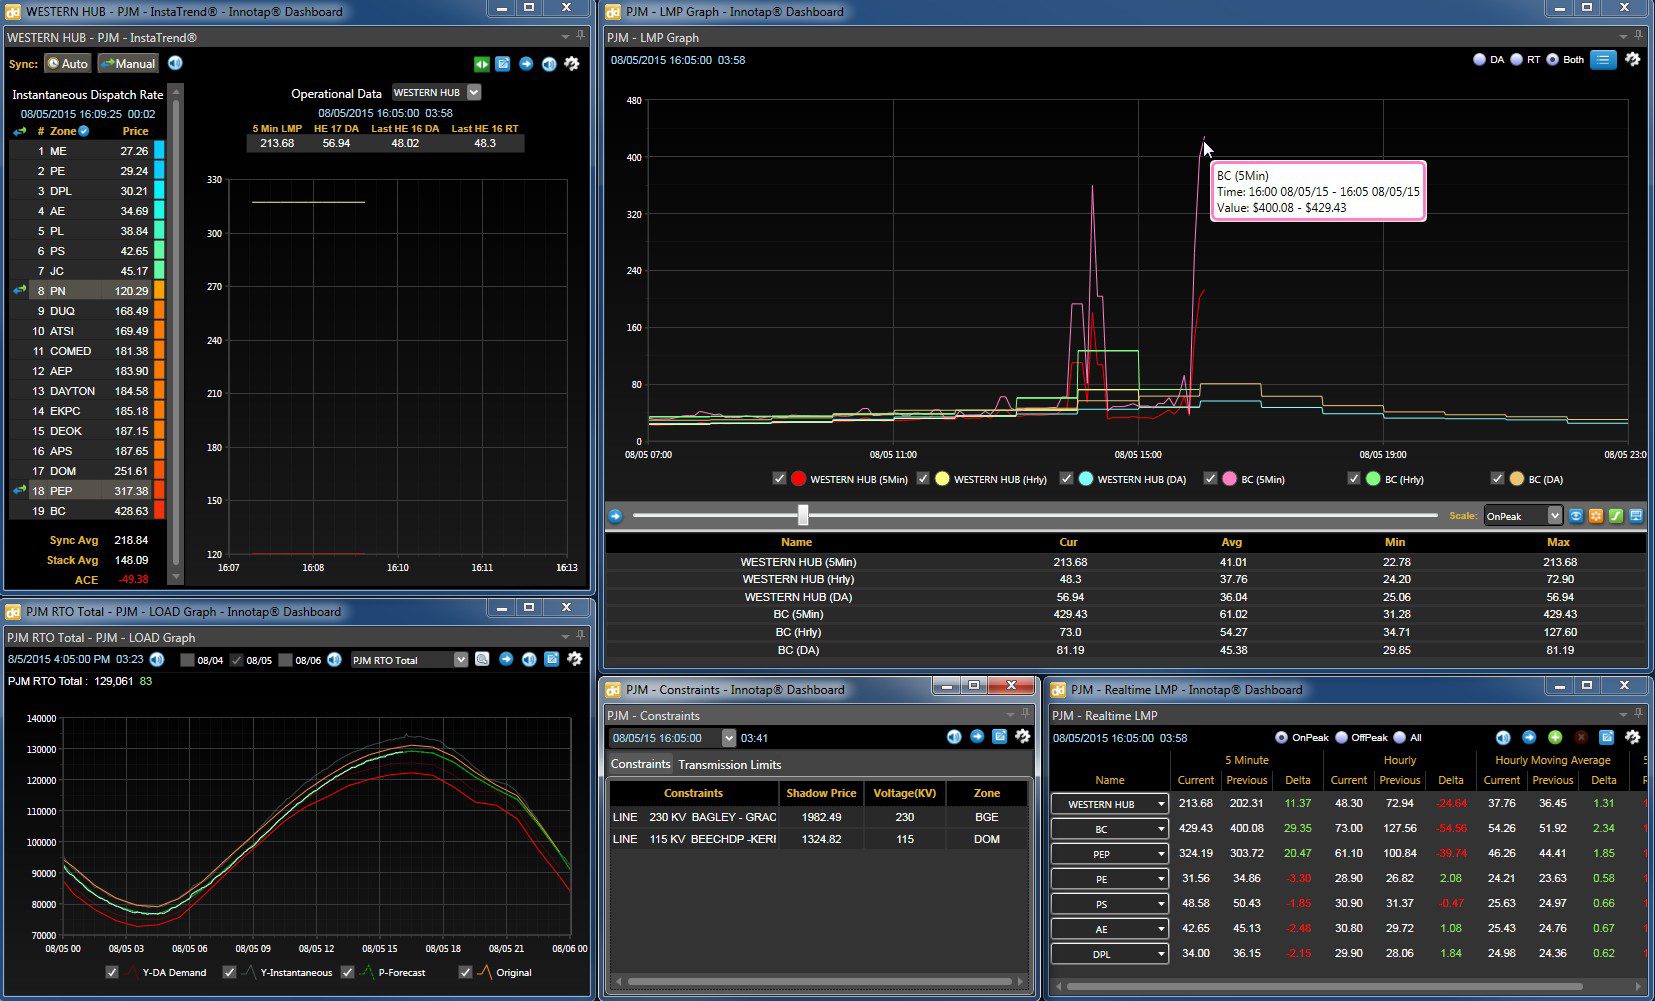
Task: Switch to the Constraints tab
Action: tap(640, 764)
